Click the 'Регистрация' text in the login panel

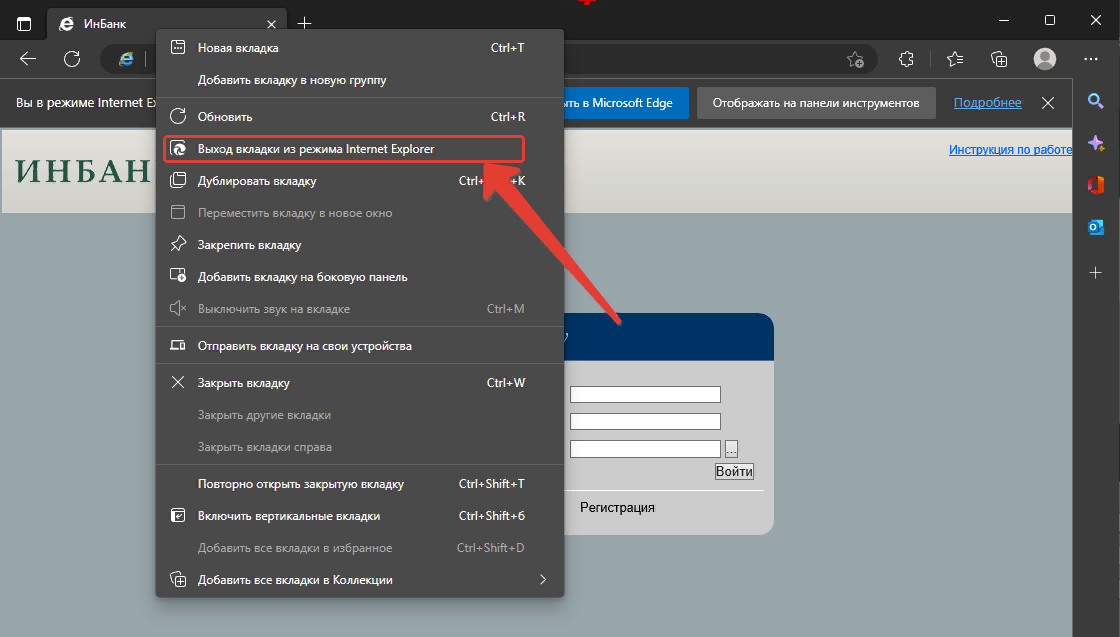pos(617,508)
